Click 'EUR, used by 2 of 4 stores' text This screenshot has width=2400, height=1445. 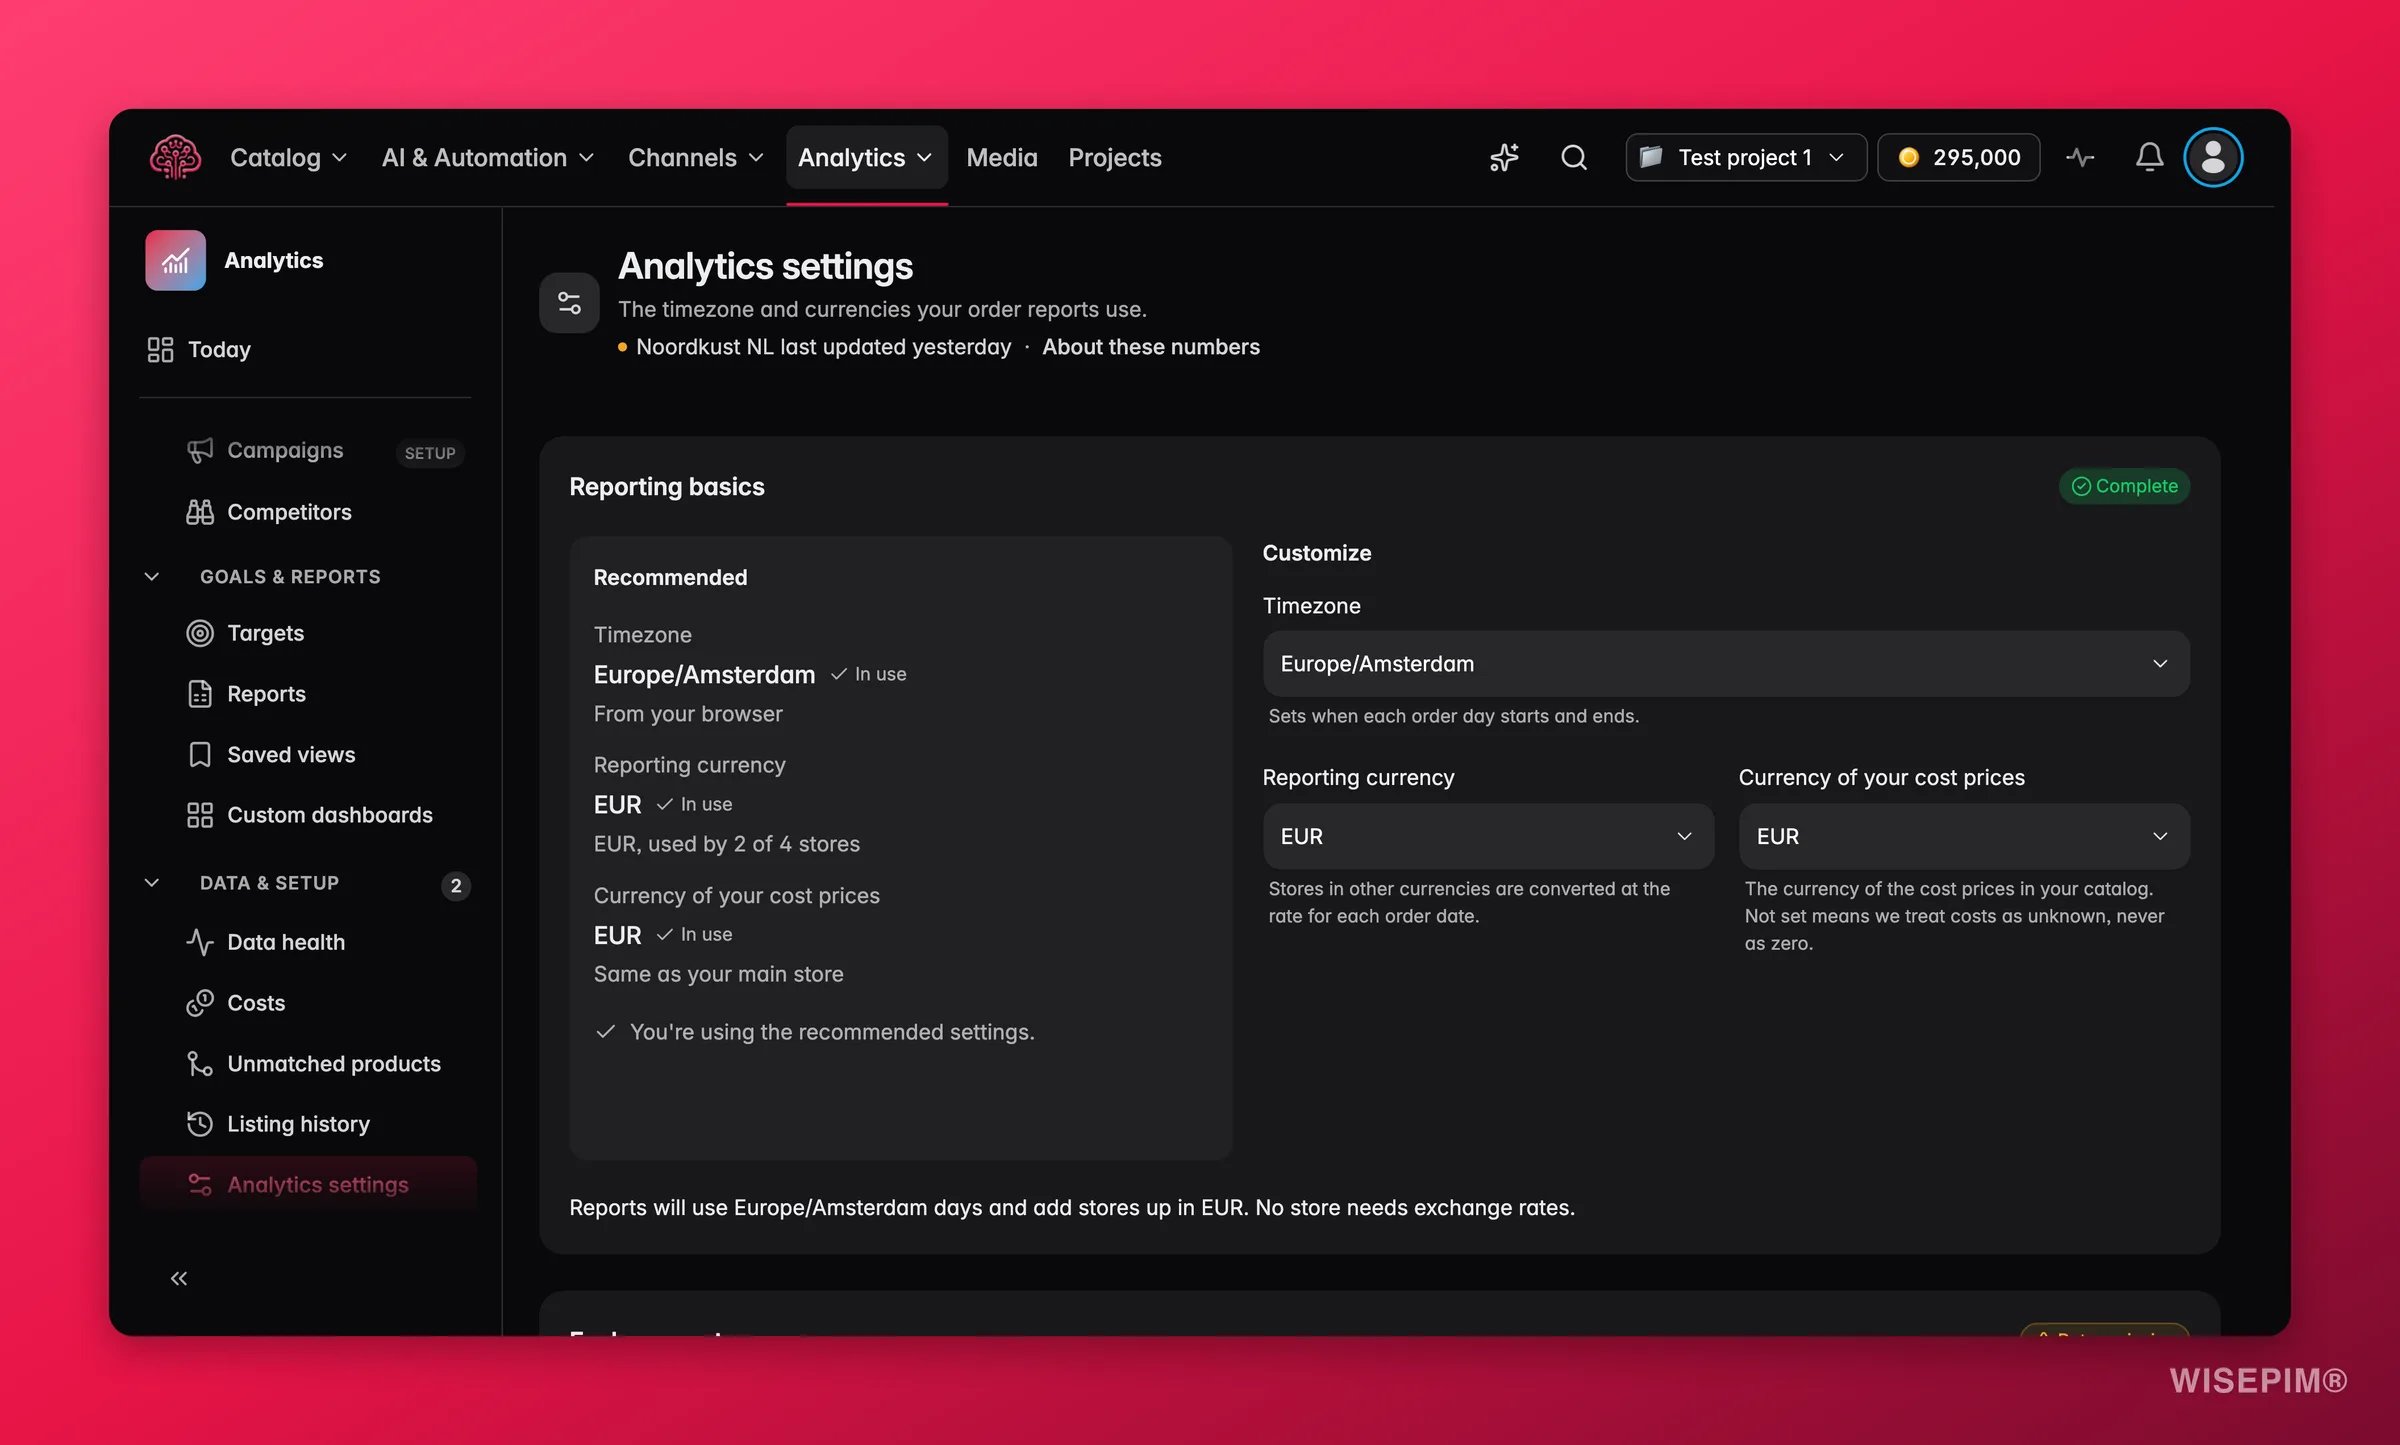click(727, 844)
